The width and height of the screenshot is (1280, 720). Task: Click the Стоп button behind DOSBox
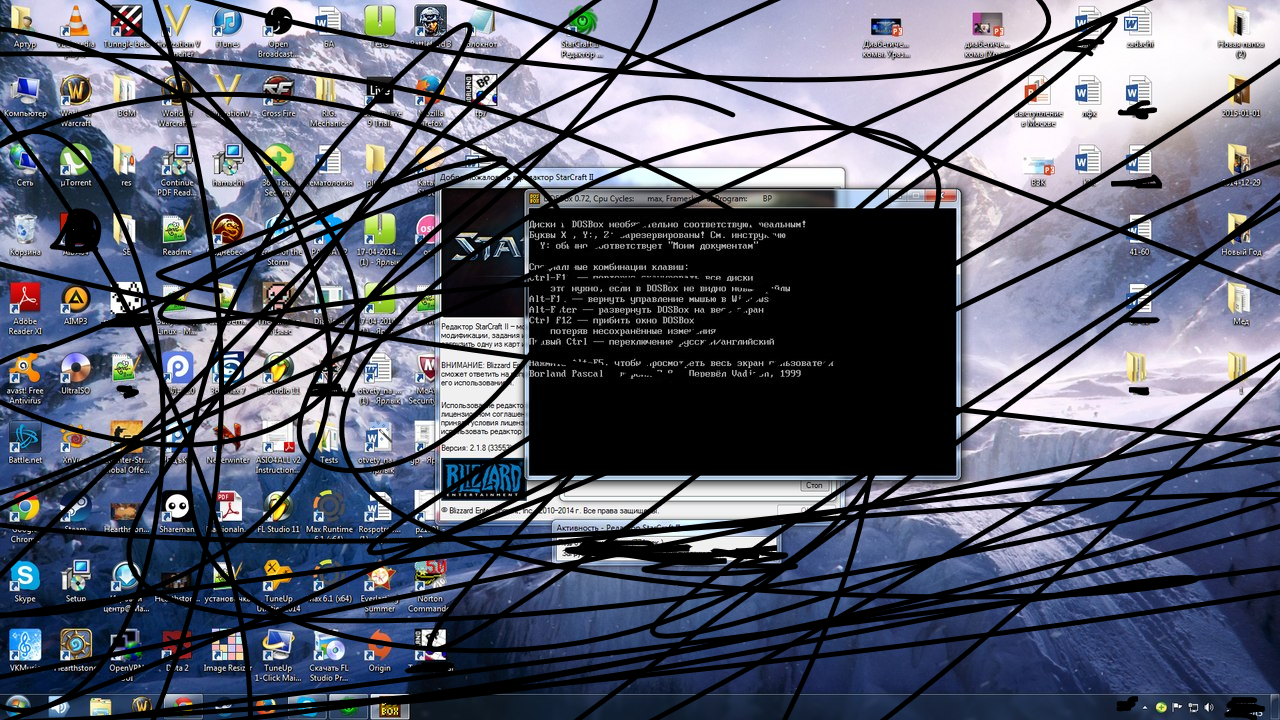coord(814,485)
